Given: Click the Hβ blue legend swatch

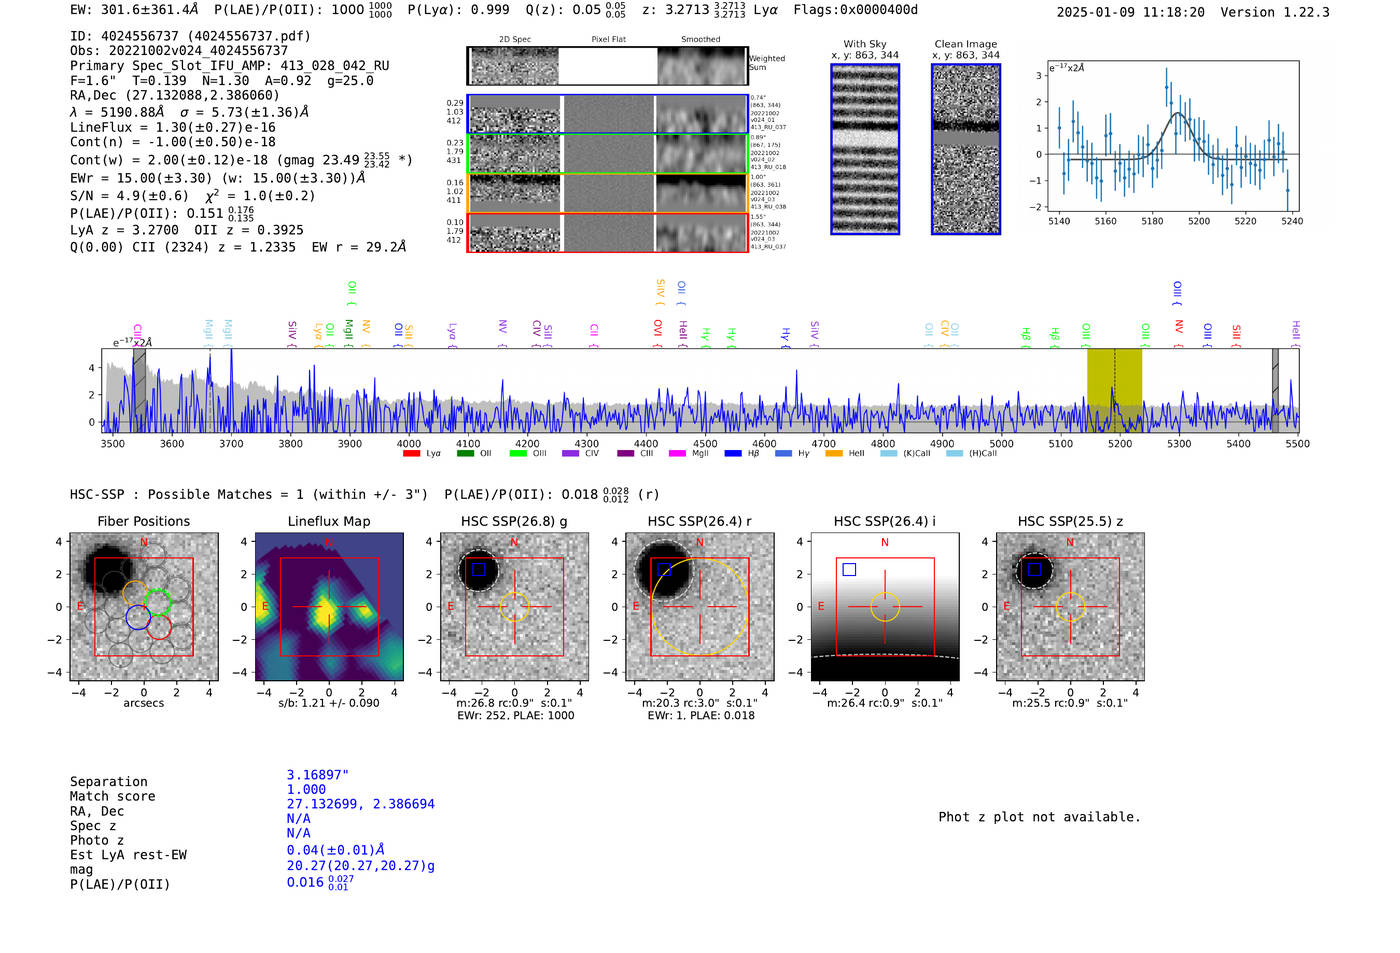Looking at the screenshot, I should pos(733,454).
